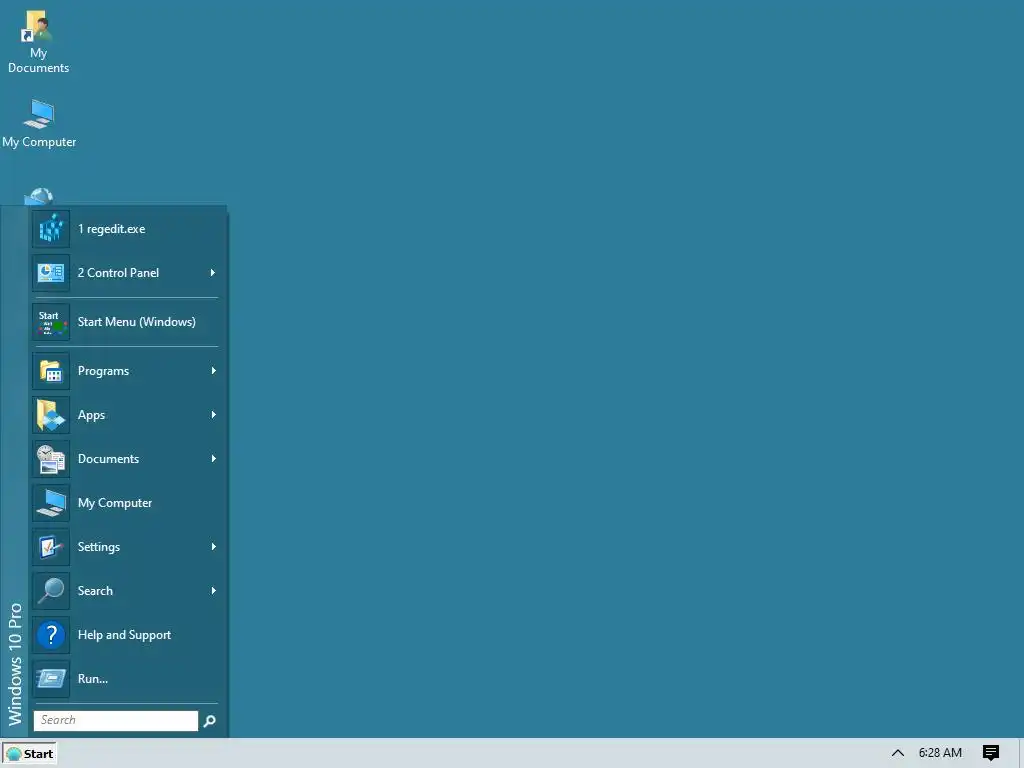The width and height of the screenshot is (1024, 768).
Task: Open the Settings menu label
Action: (99, 547)
